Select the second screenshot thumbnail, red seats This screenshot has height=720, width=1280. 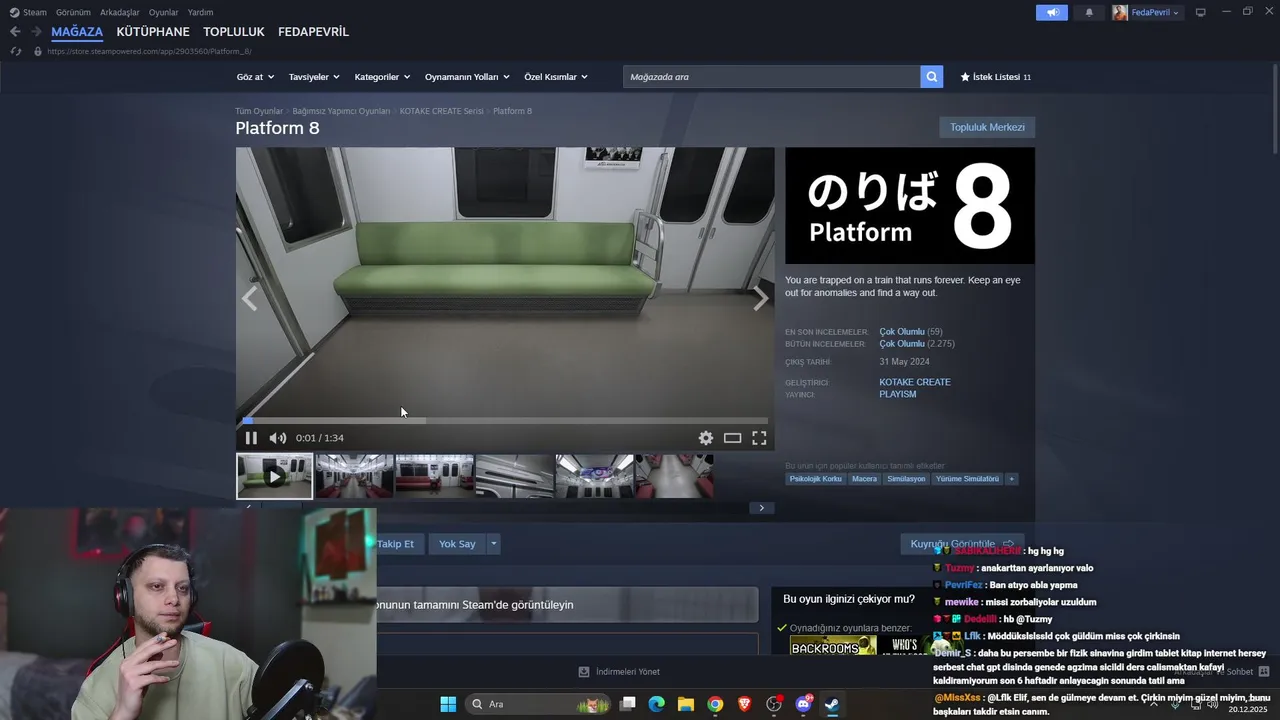(x=355, y=476)
